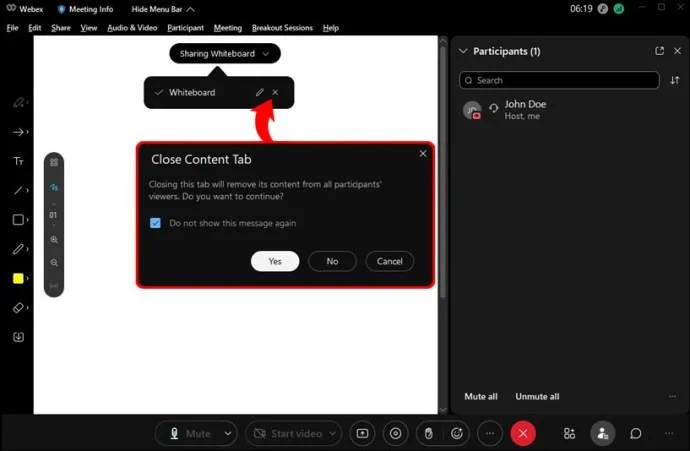Uncheck Do not show this message again

pos(155,223)
